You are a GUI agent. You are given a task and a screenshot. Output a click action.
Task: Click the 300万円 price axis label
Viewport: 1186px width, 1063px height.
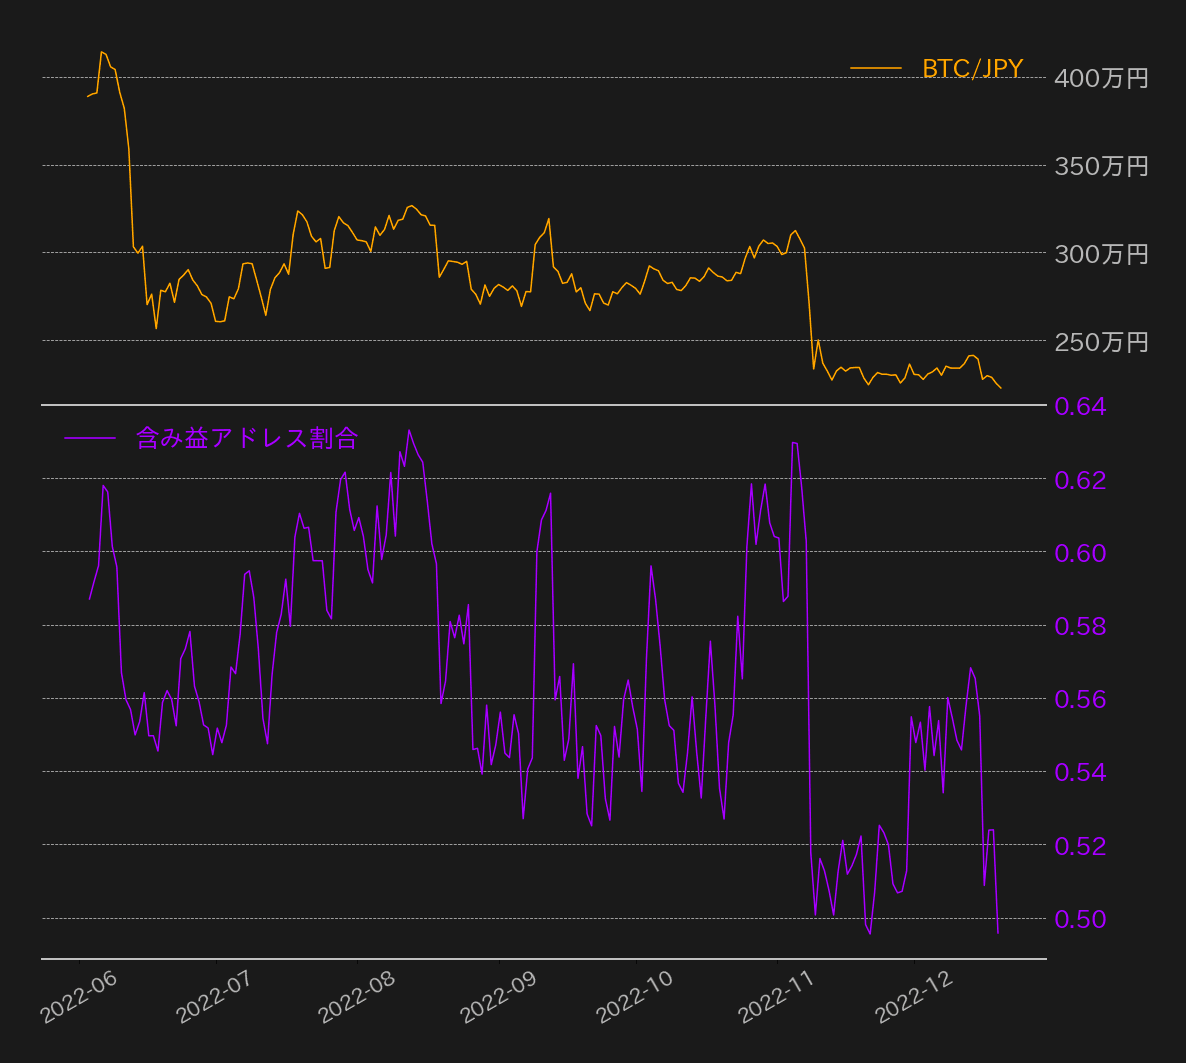1101,254
